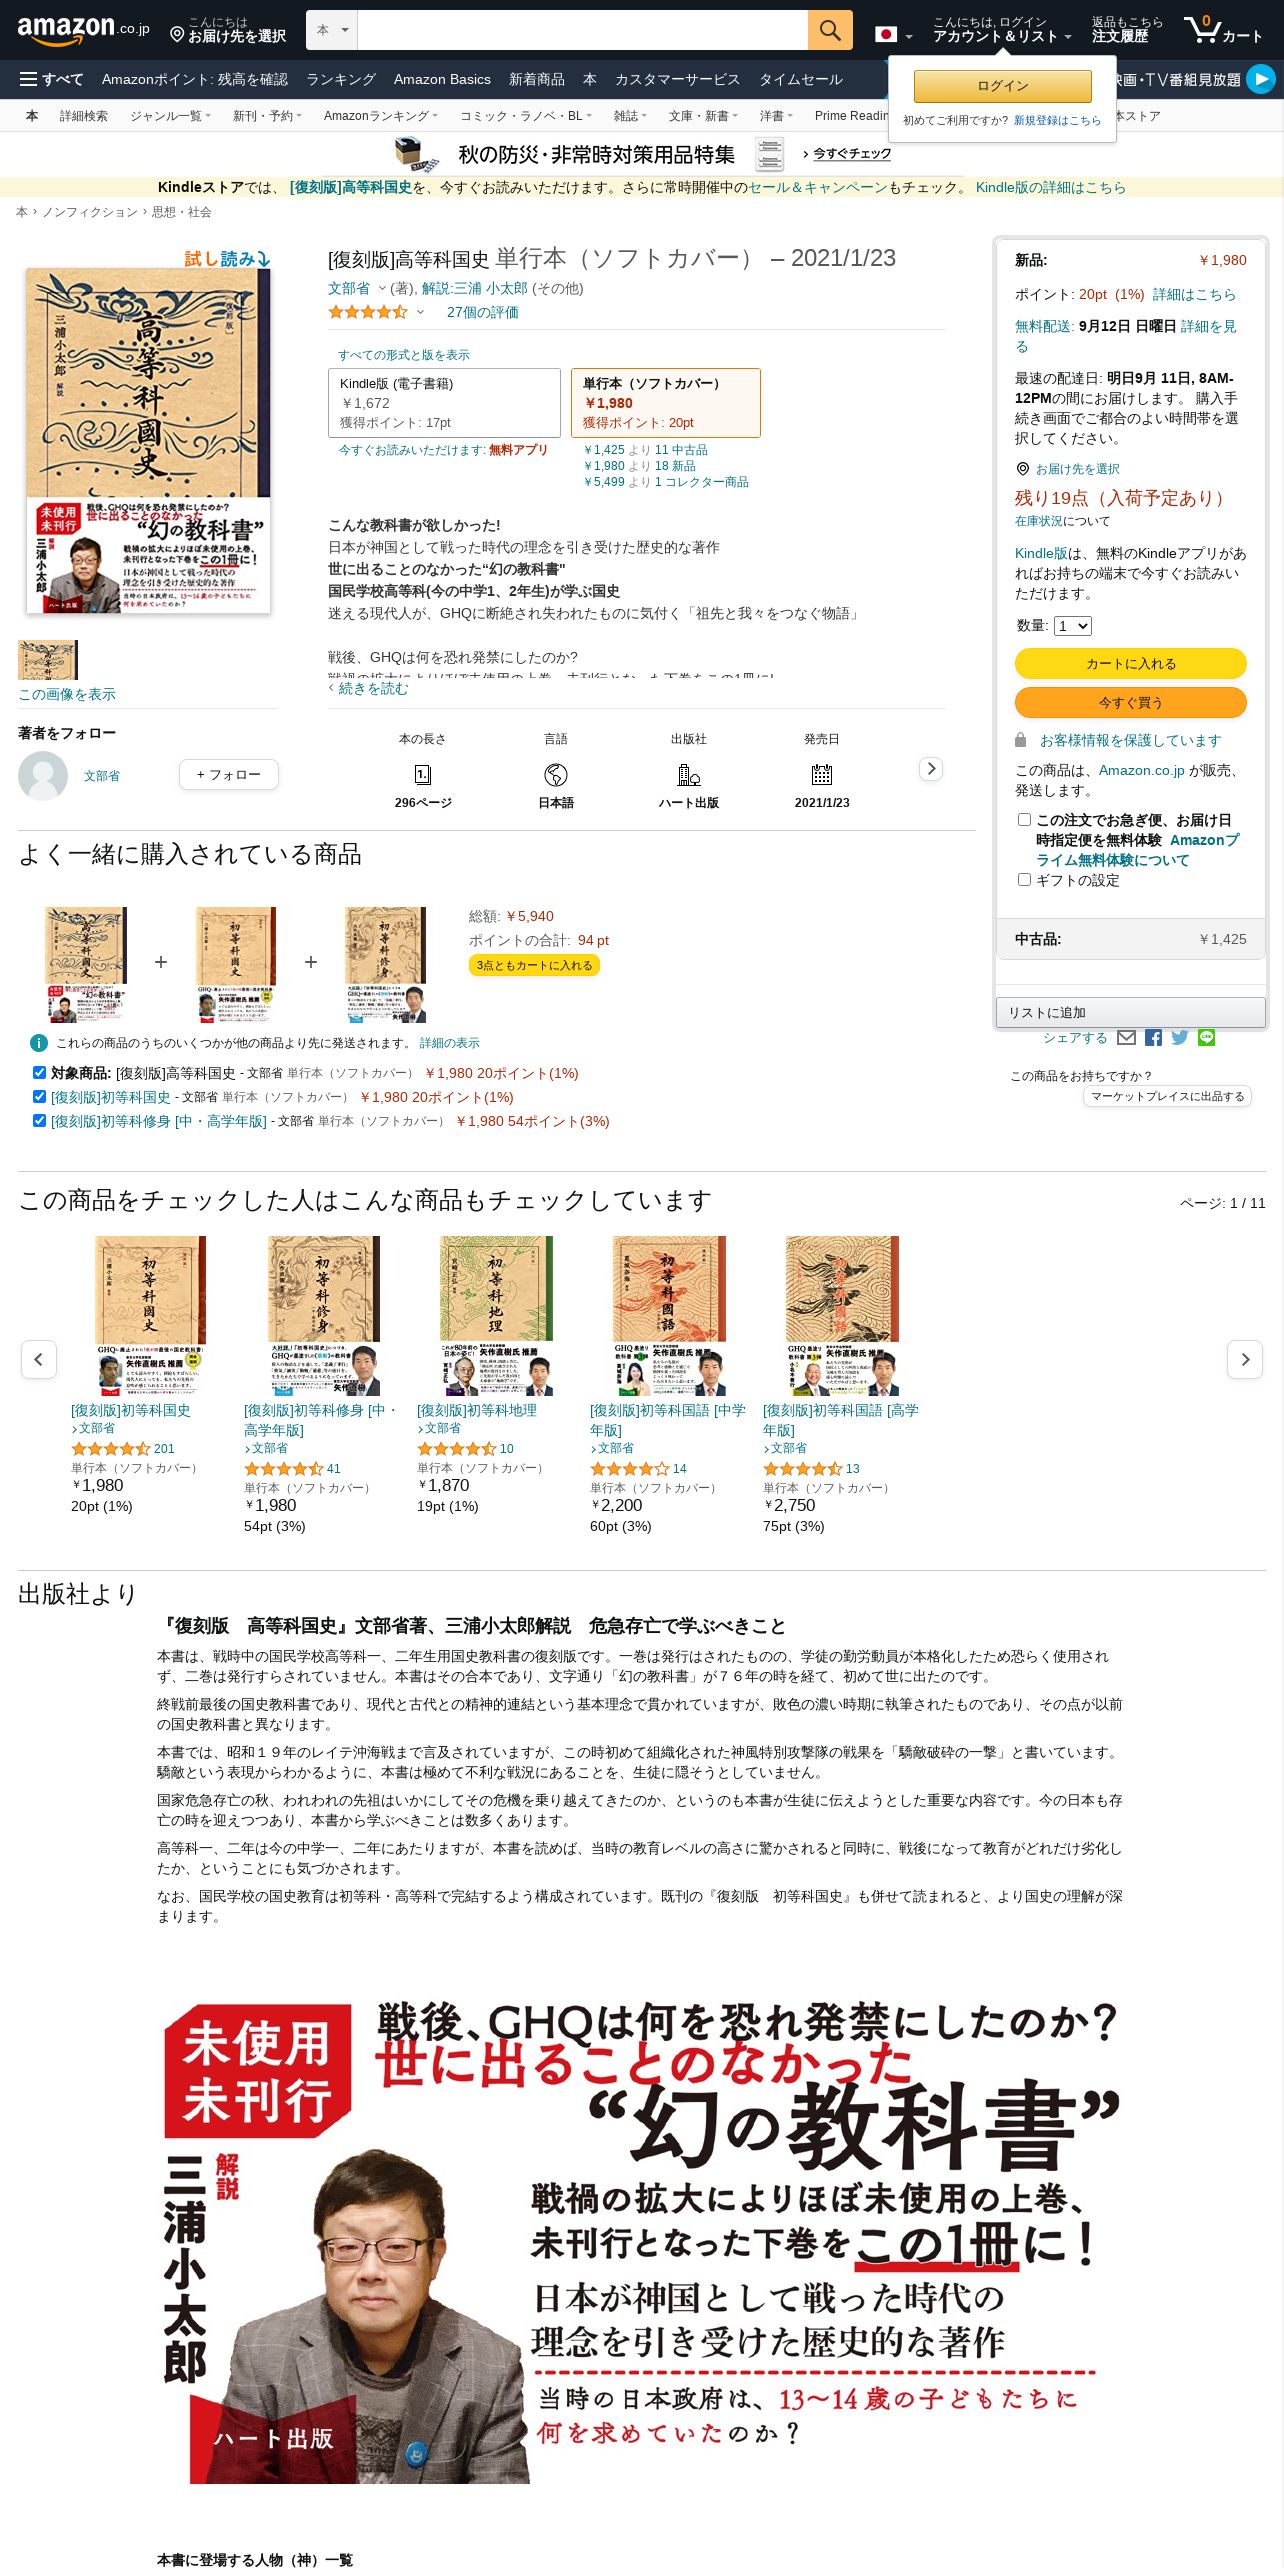Viewport: 1284px width, 2568px height.
Task: Uncheck the 初等科修身 bundle checkbox
Action: [39, 1120]
